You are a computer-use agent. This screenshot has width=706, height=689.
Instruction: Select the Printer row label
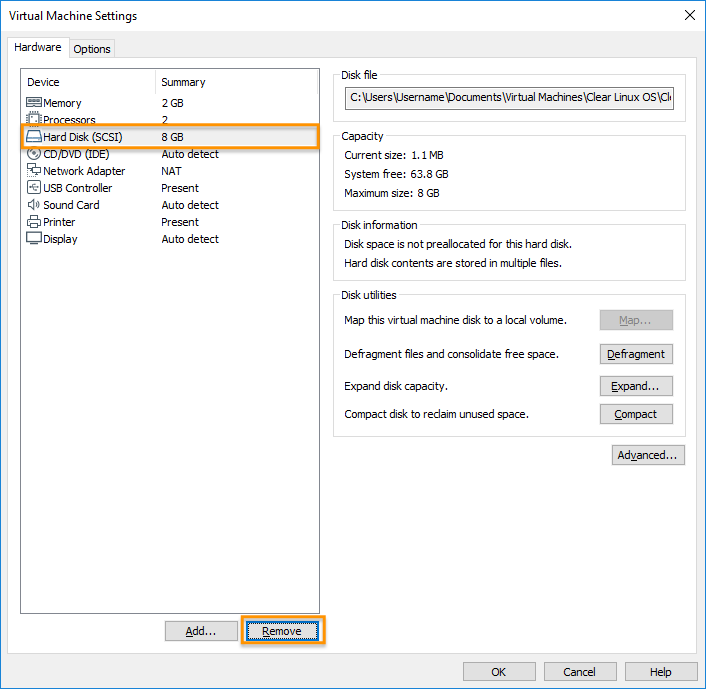59,222
